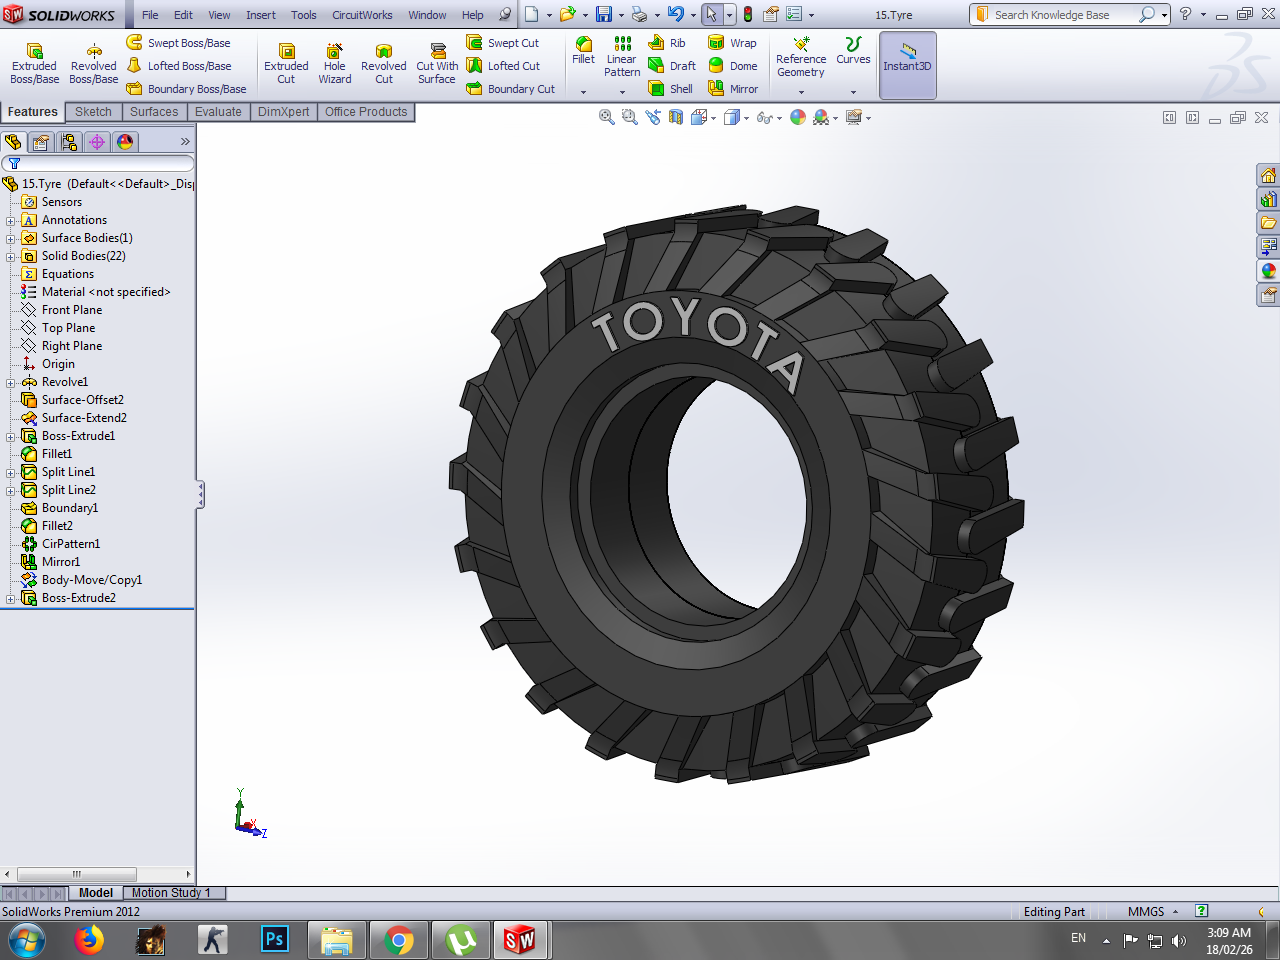Open the Office Products tab
This screenshot has height=960, width=1280.
click(x=366, y=112)
